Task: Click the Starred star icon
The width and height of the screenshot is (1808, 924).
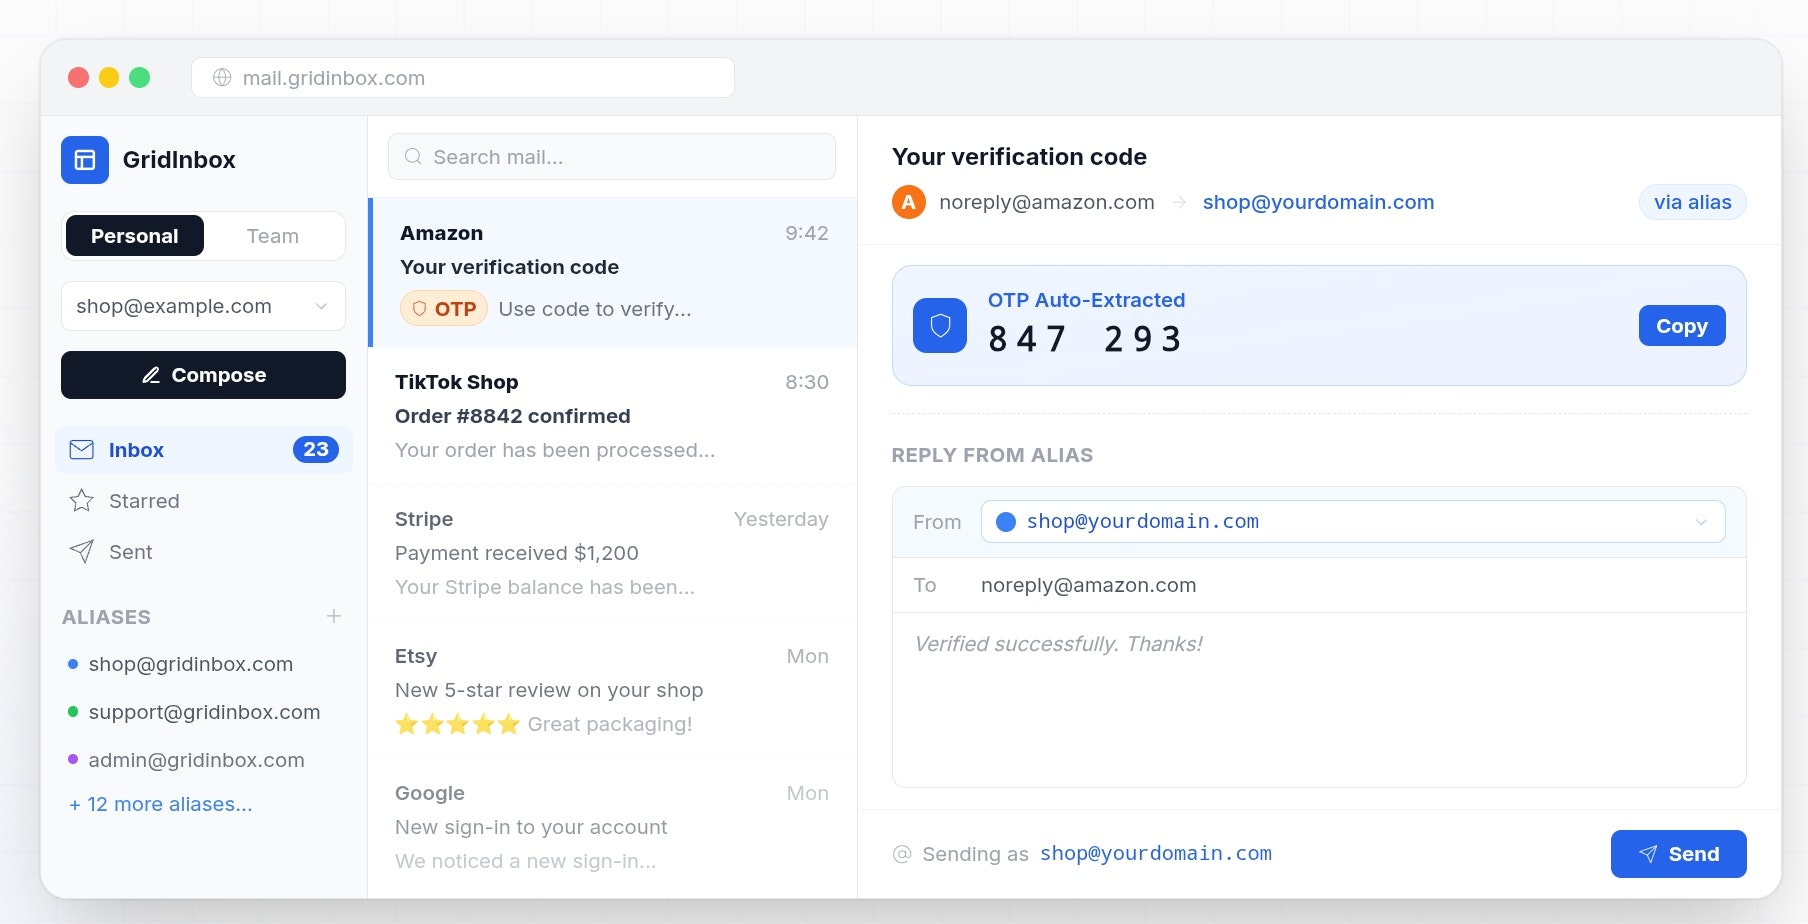Action: [82, 501]
